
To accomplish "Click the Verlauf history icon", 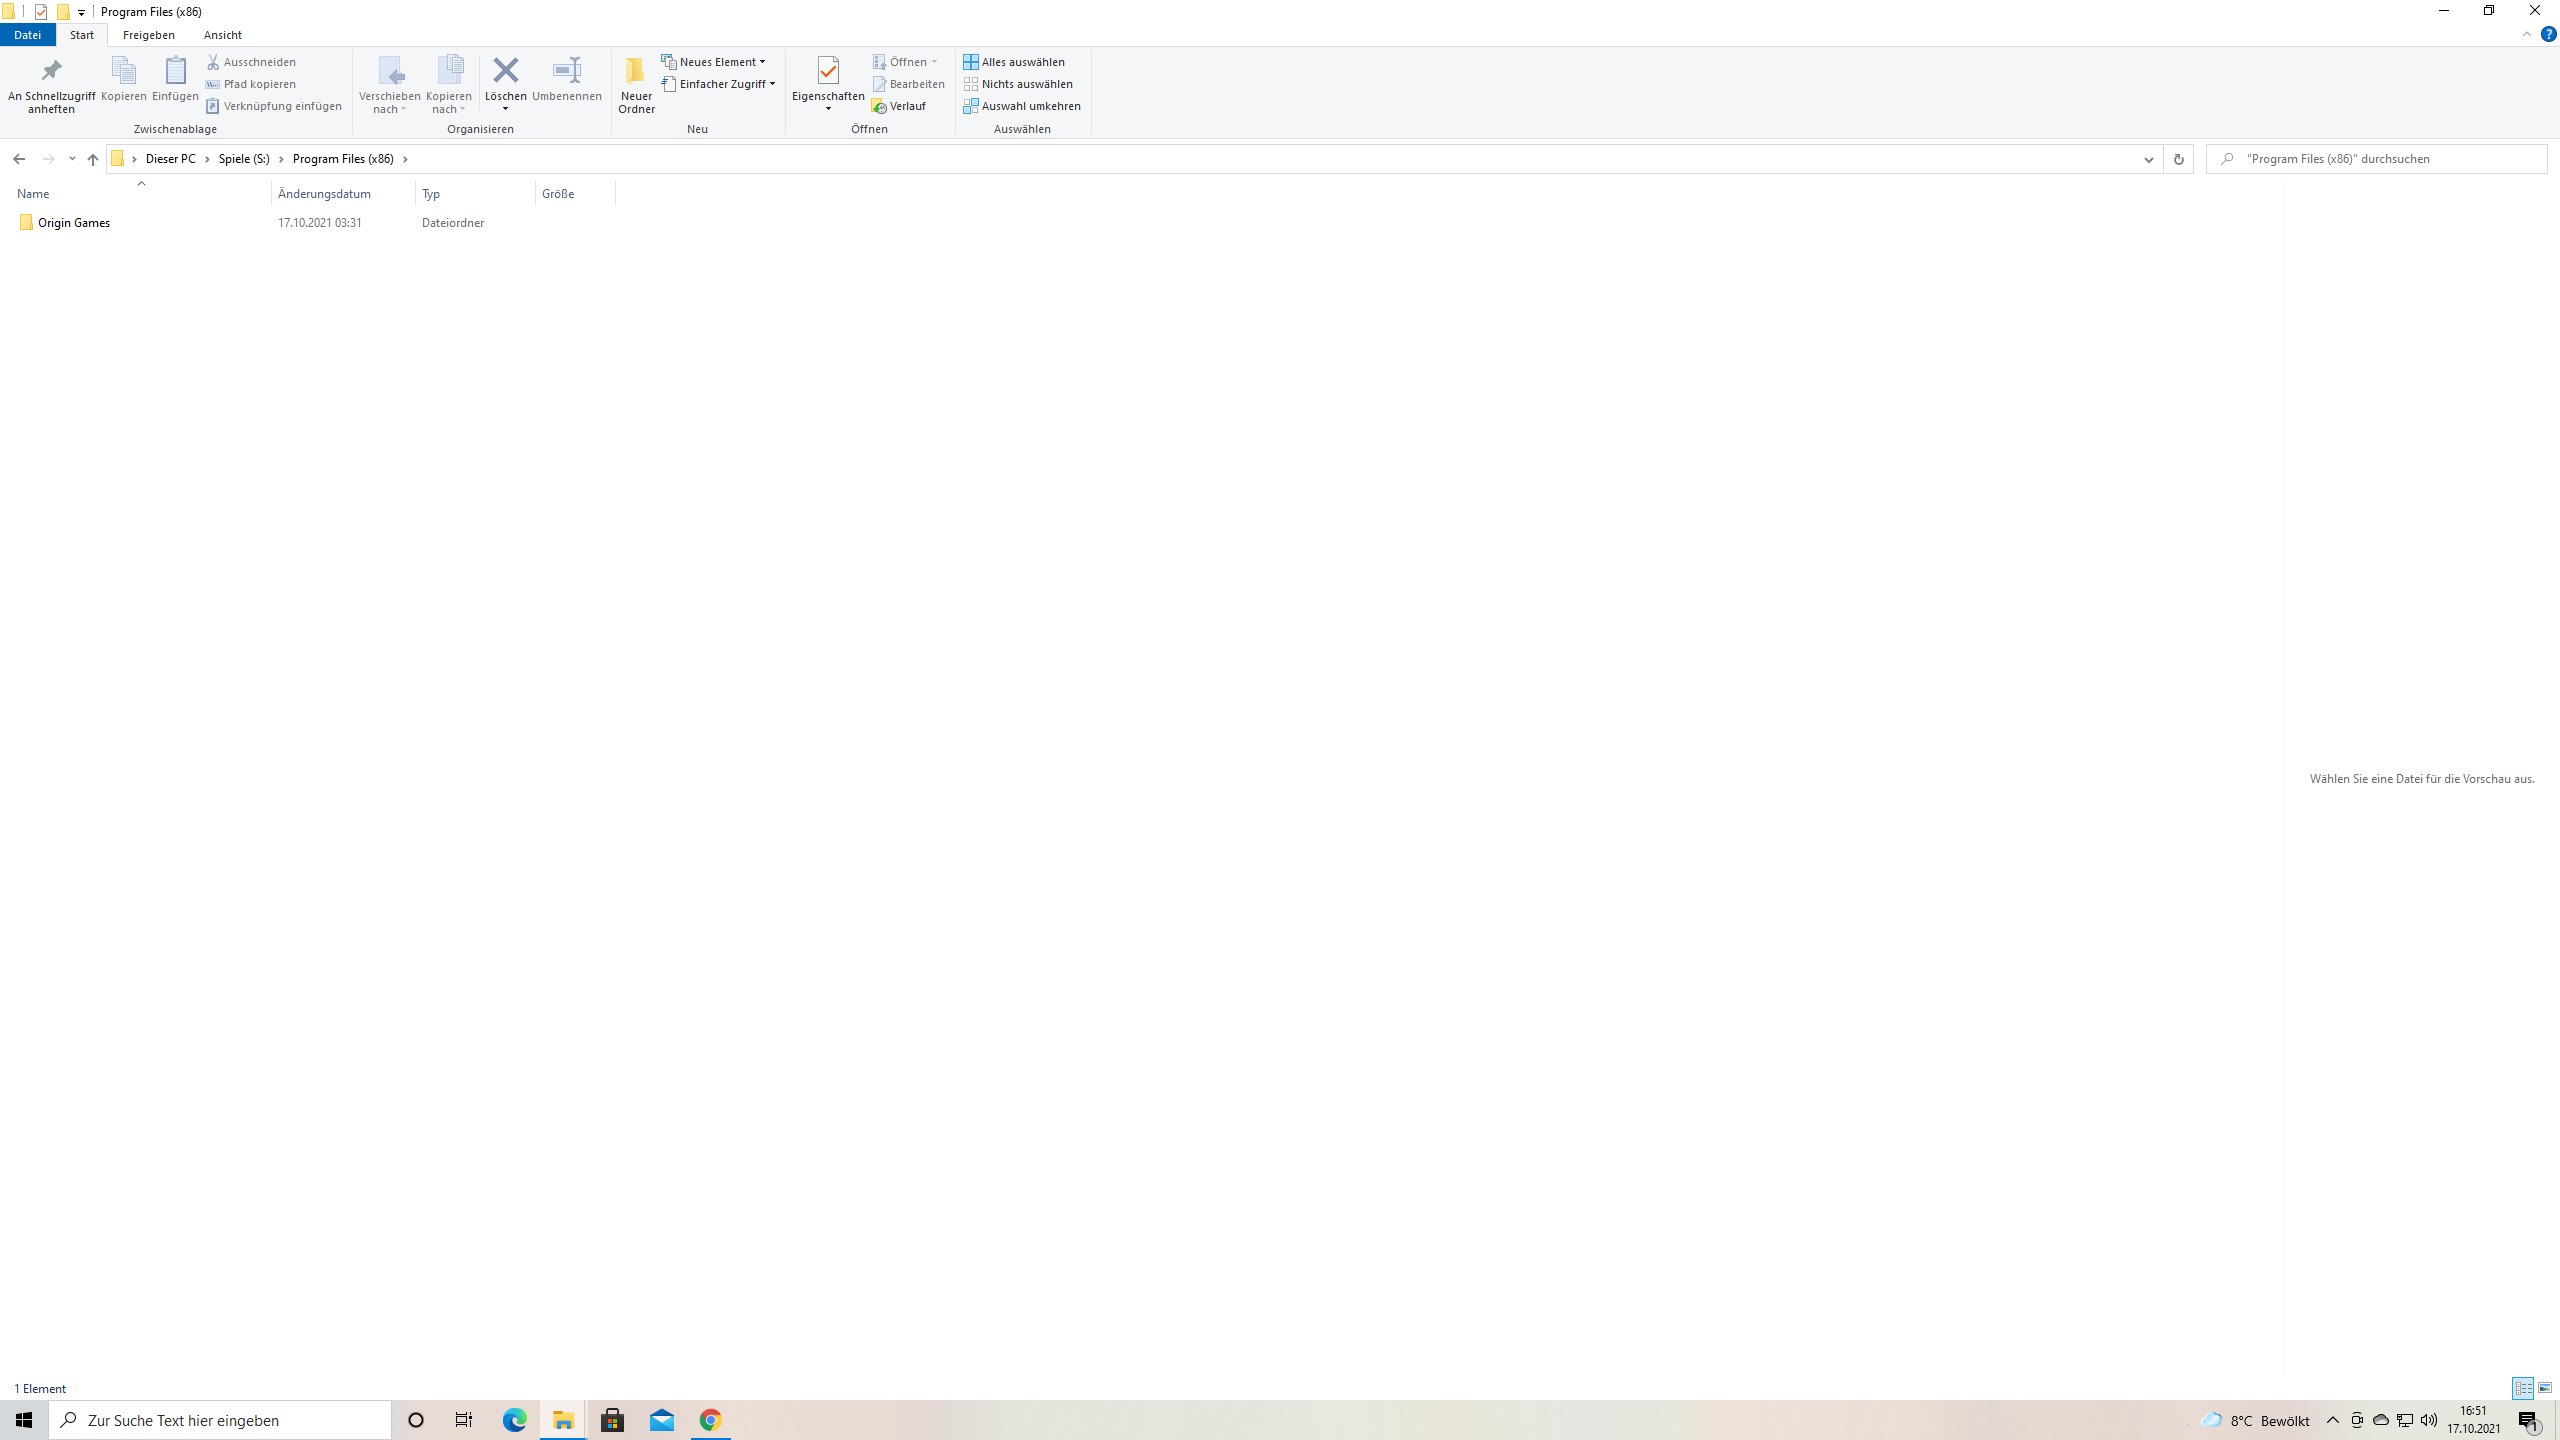I will [x=880, y=106].
